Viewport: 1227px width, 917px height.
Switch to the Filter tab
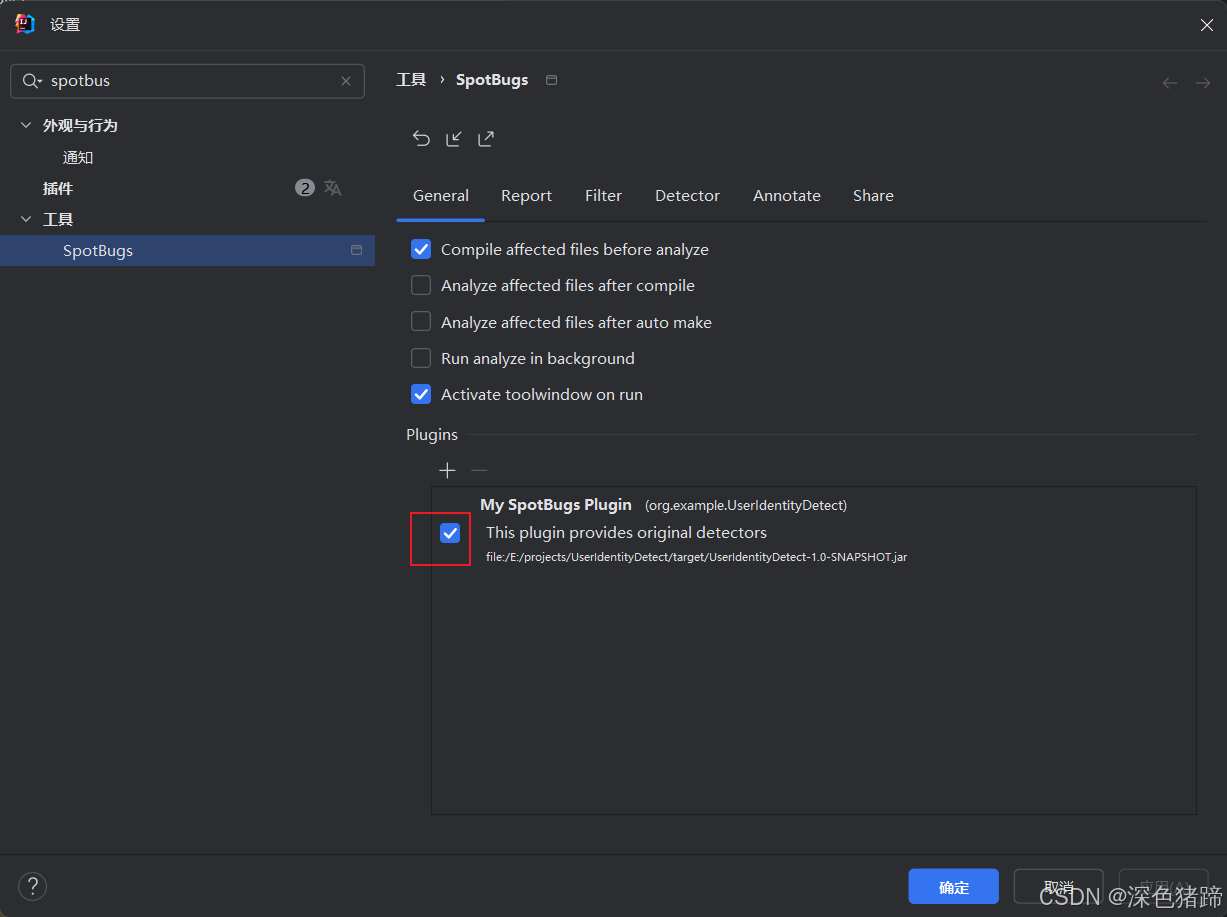click(603, 196)
